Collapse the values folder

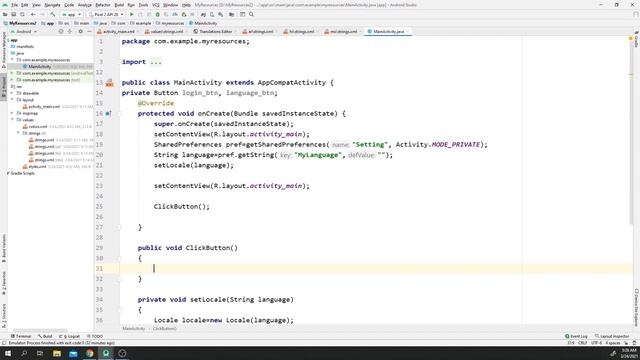tap(12, 120)
